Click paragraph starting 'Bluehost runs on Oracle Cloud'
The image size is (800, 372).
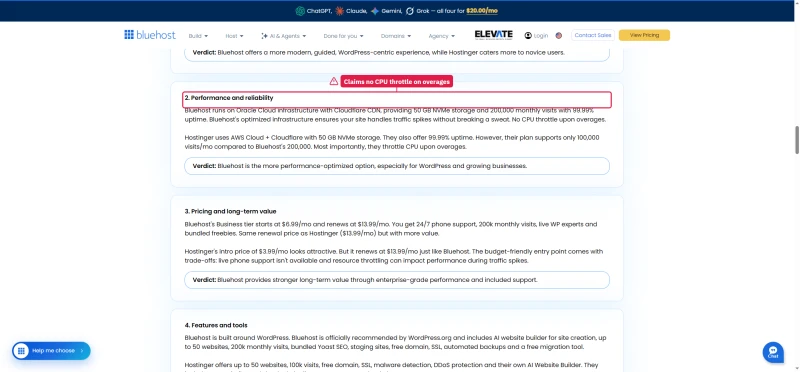click(395, 115)
